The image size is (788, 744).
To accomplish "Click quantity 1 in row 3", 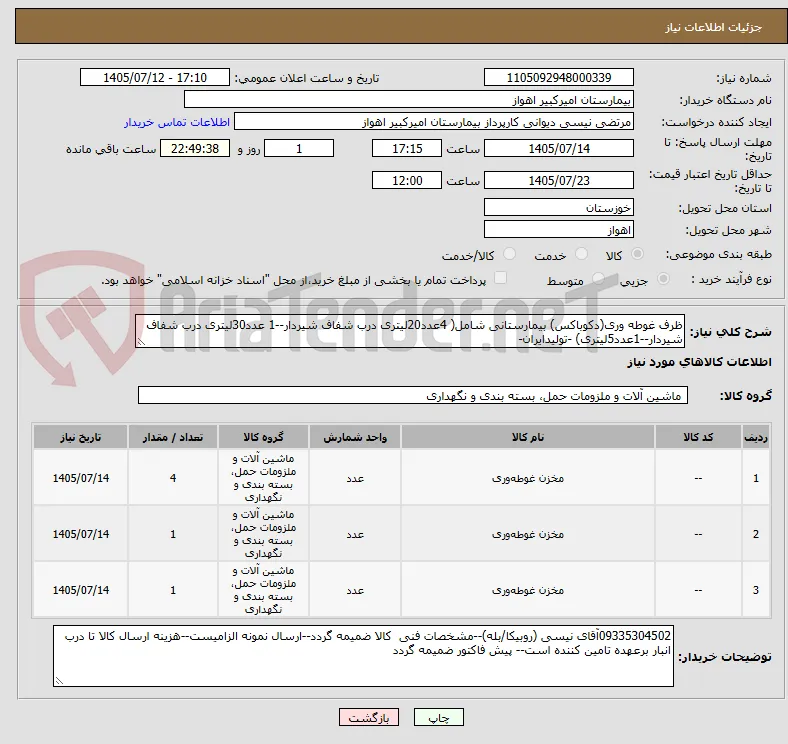I will (173, 590).
